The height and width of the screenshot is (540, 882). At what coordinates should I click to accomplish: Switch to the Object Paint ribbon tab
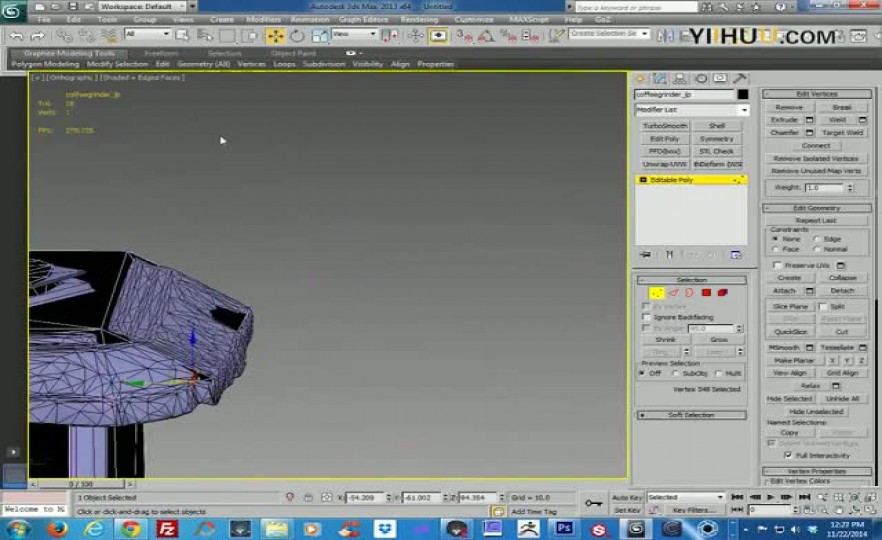click(293, 53)
